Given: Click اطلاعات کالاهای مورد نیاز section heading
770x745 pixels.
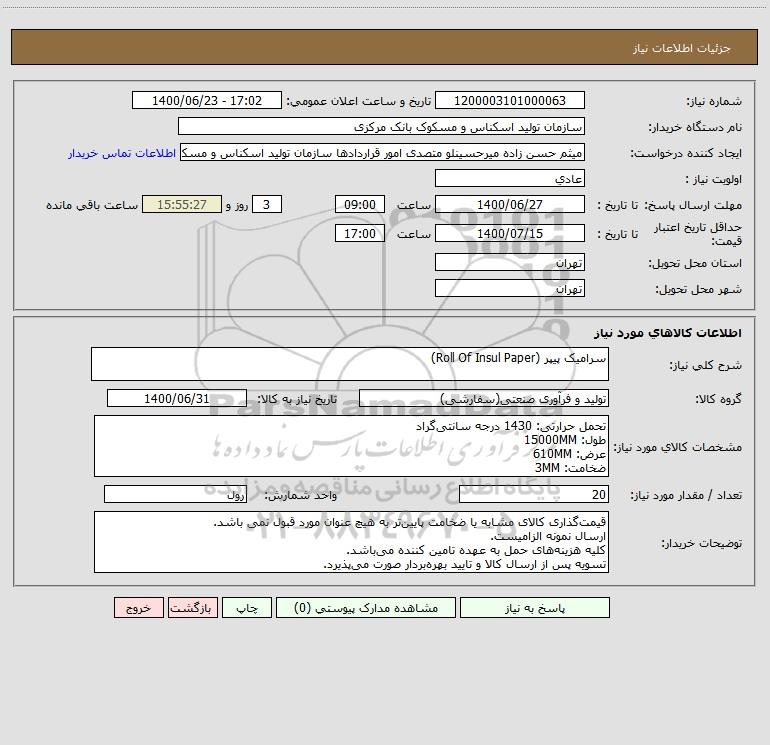Looking at the screenshot, I should pos(668,333).
